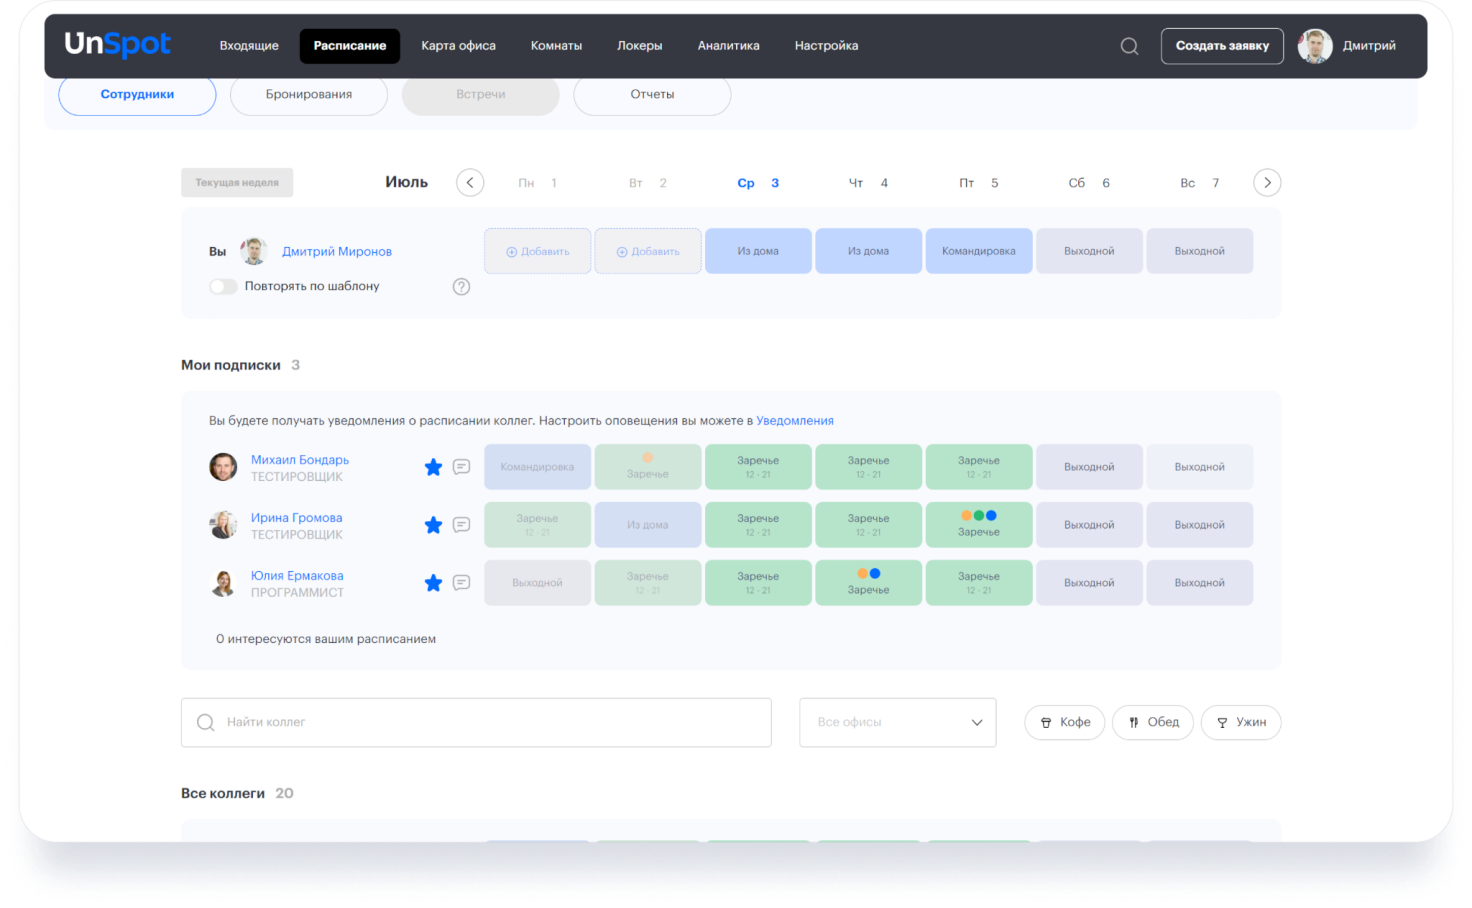This screenshot has width=1472, height=908.
Task: Click Создать заявку button
Action: click(x=1222, y=46)
